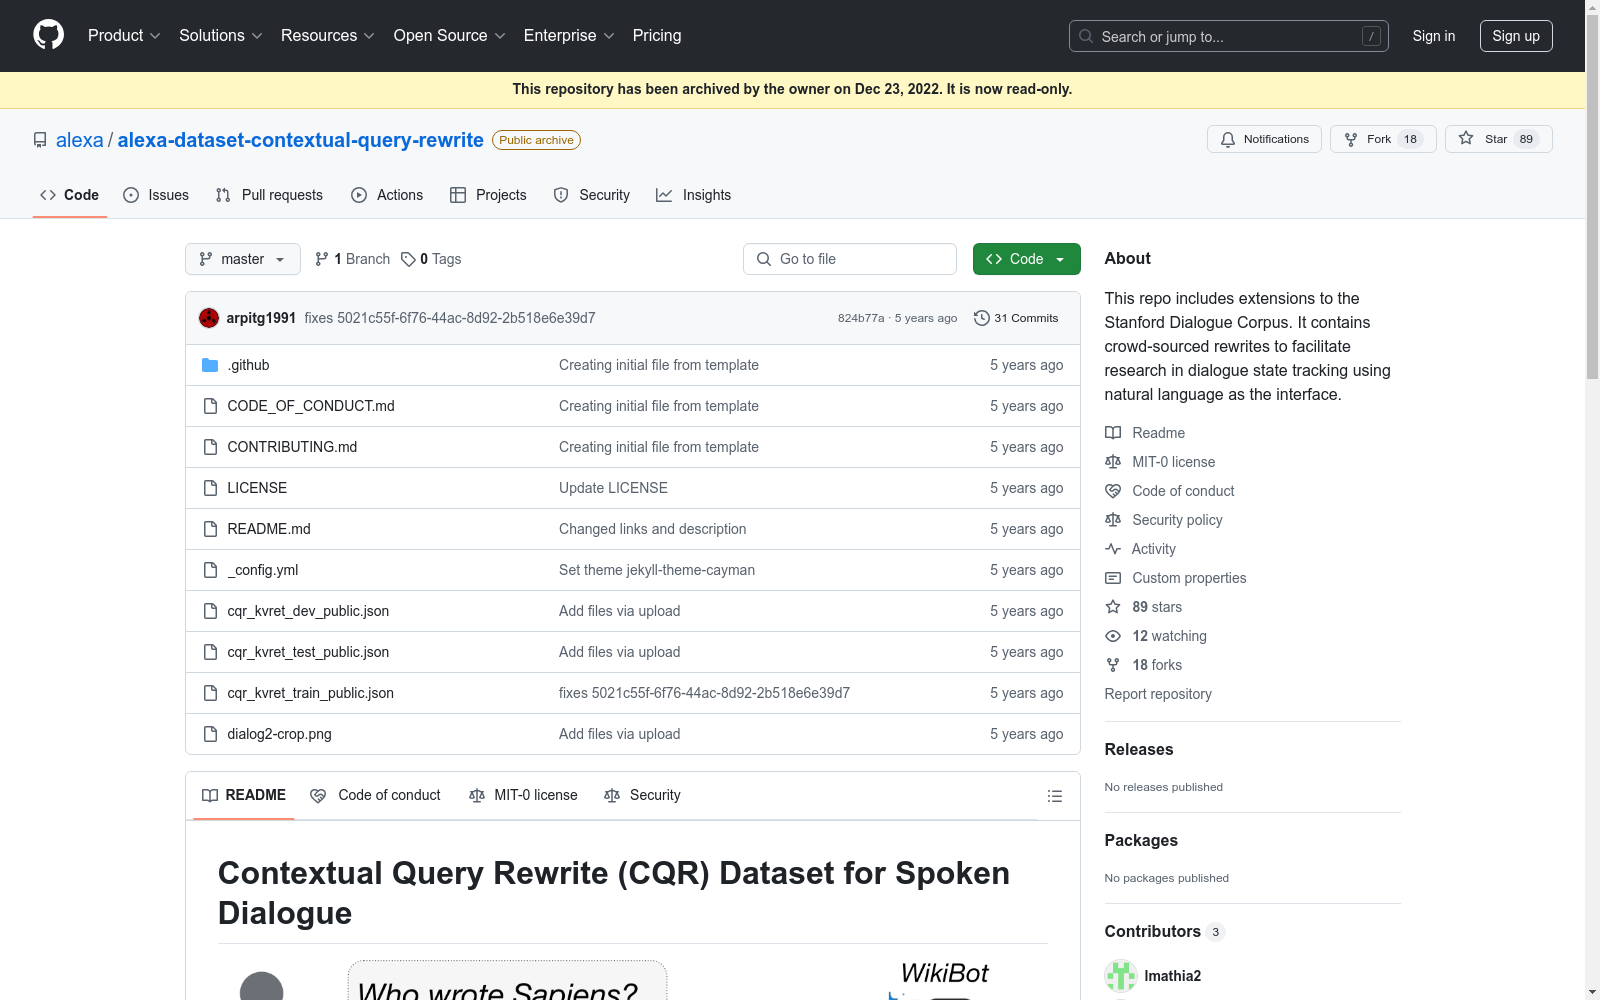Switch to MIT-0 license README tab

(x=523, y=795)
